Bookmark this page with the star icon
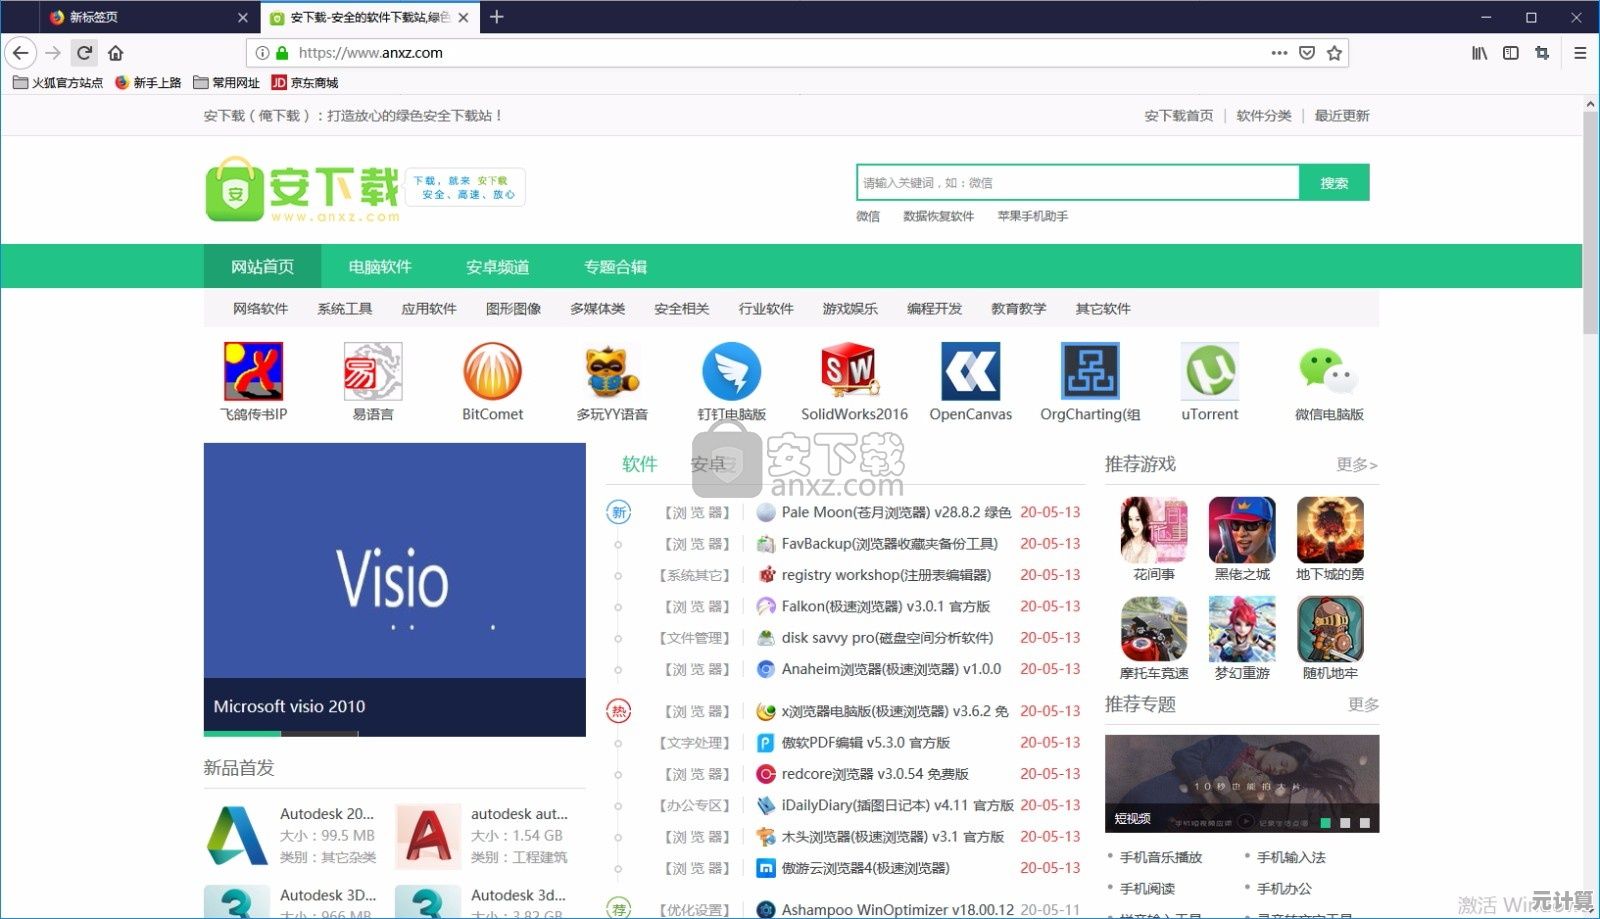 click(x=1334, y=53)
